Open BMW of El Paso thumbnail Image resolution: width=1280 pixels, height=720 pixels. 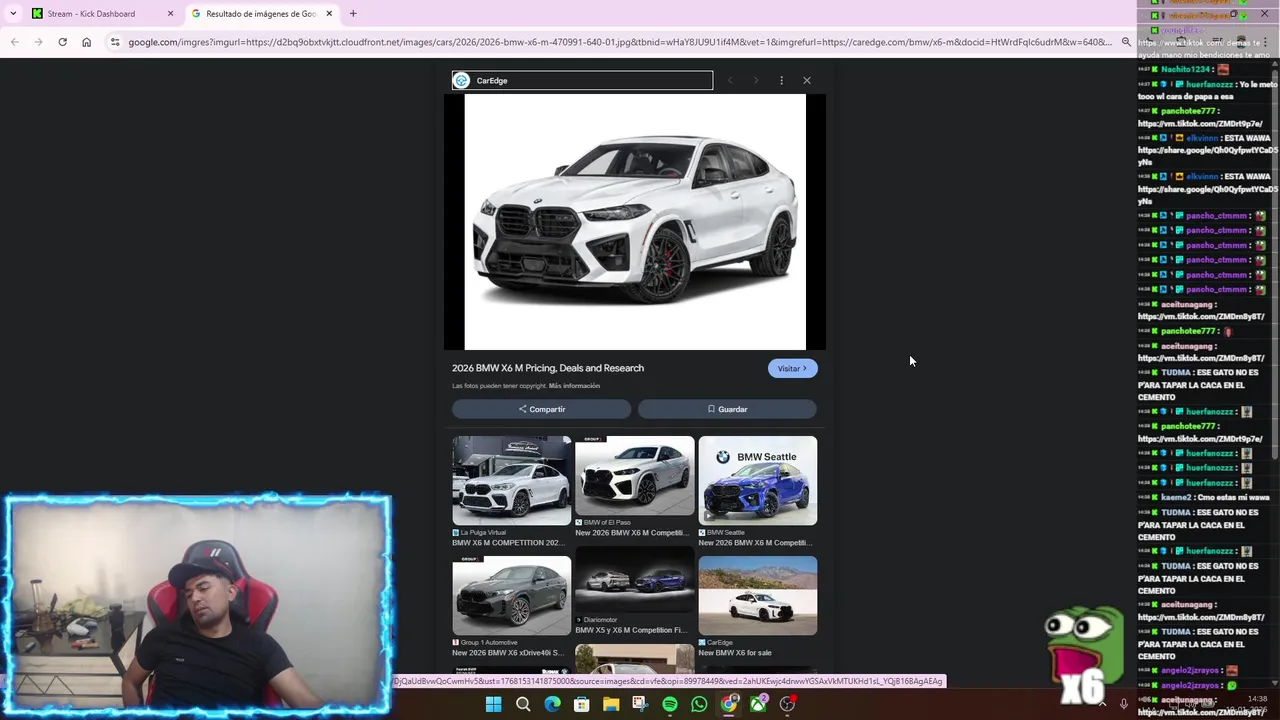pos(634,476)
